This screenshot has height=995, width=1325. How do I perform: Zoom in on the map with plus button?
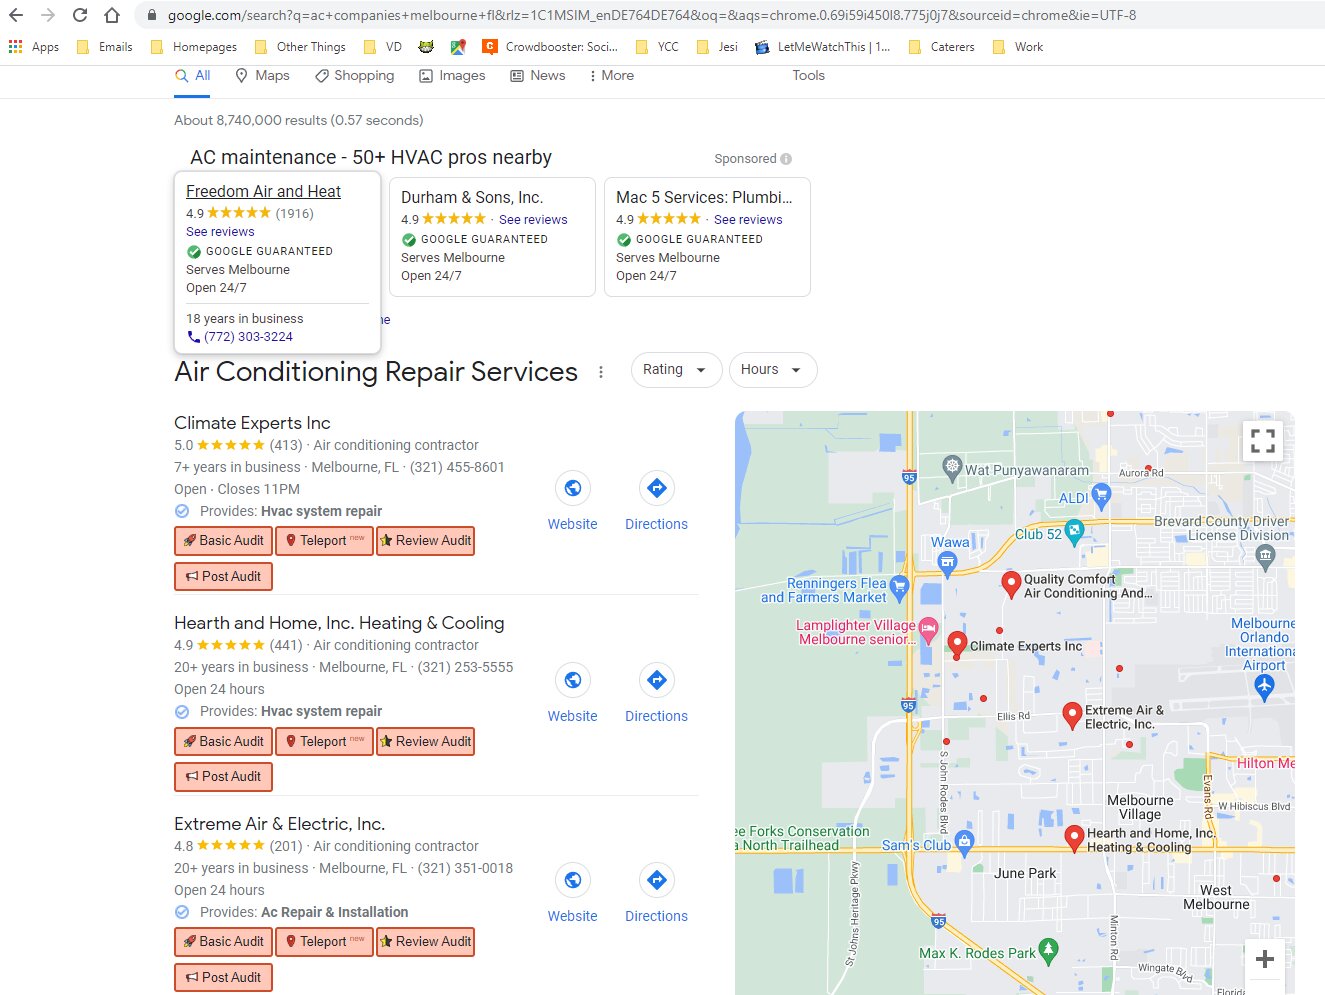(x=1265, y=959)
